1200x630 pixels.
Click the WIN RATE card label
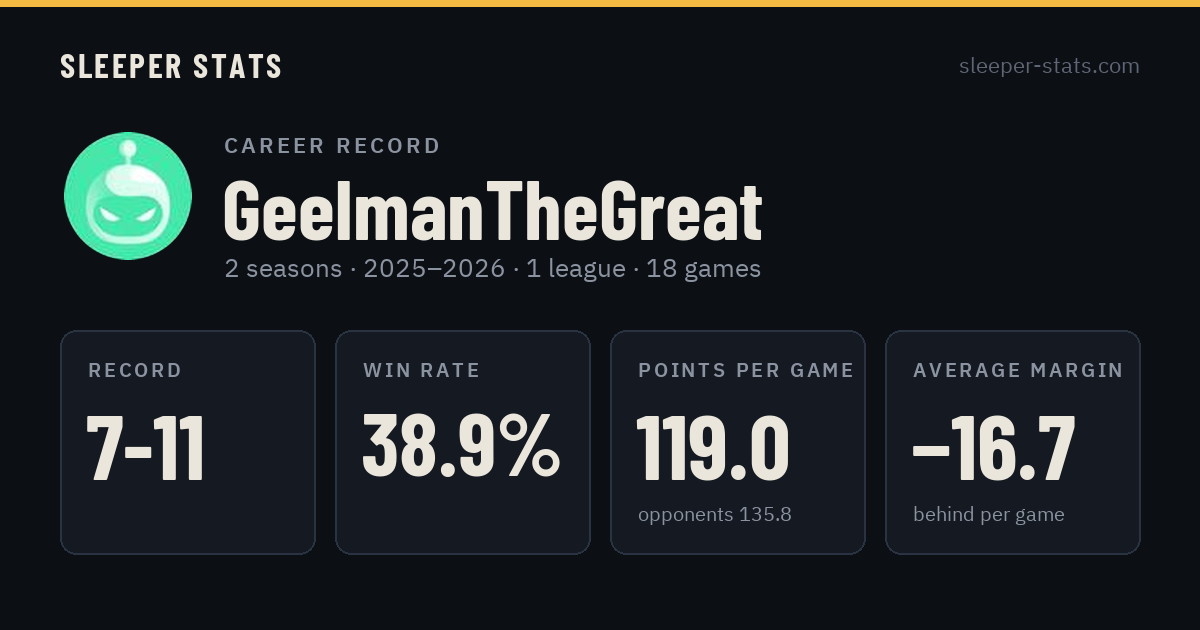[x=422, y=370]
